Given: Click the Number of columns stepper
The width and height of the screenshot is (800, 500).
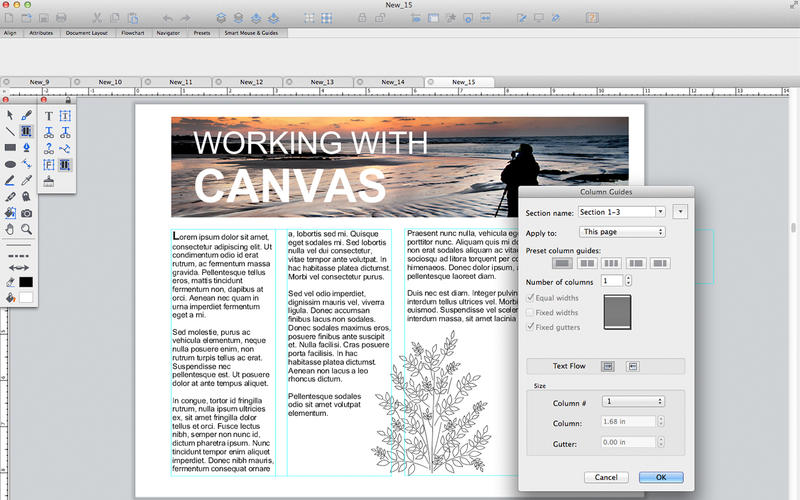Looking at the screenshot, I should click(629, 281).
